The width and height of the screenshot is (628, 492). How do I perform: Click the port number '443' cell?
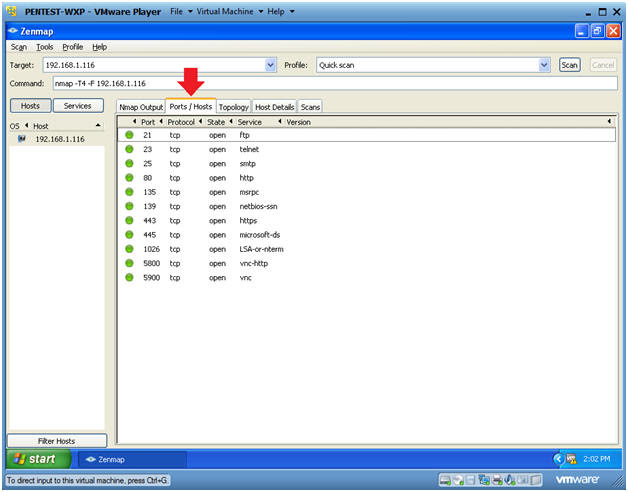149,220
